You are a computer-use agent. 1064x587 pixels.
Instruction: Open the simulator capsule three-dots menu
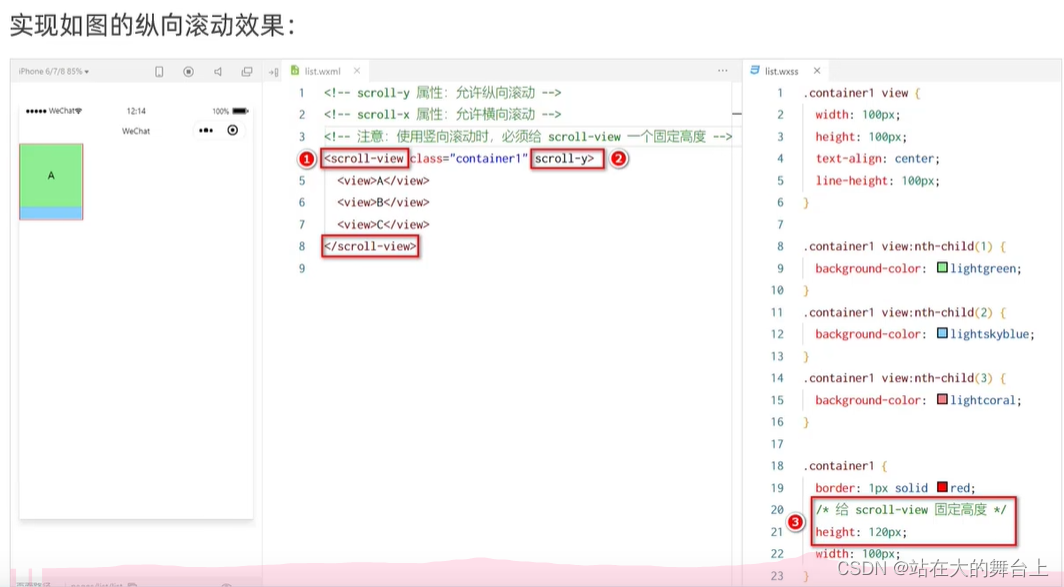pyautogui.click(x=206, y=130)
